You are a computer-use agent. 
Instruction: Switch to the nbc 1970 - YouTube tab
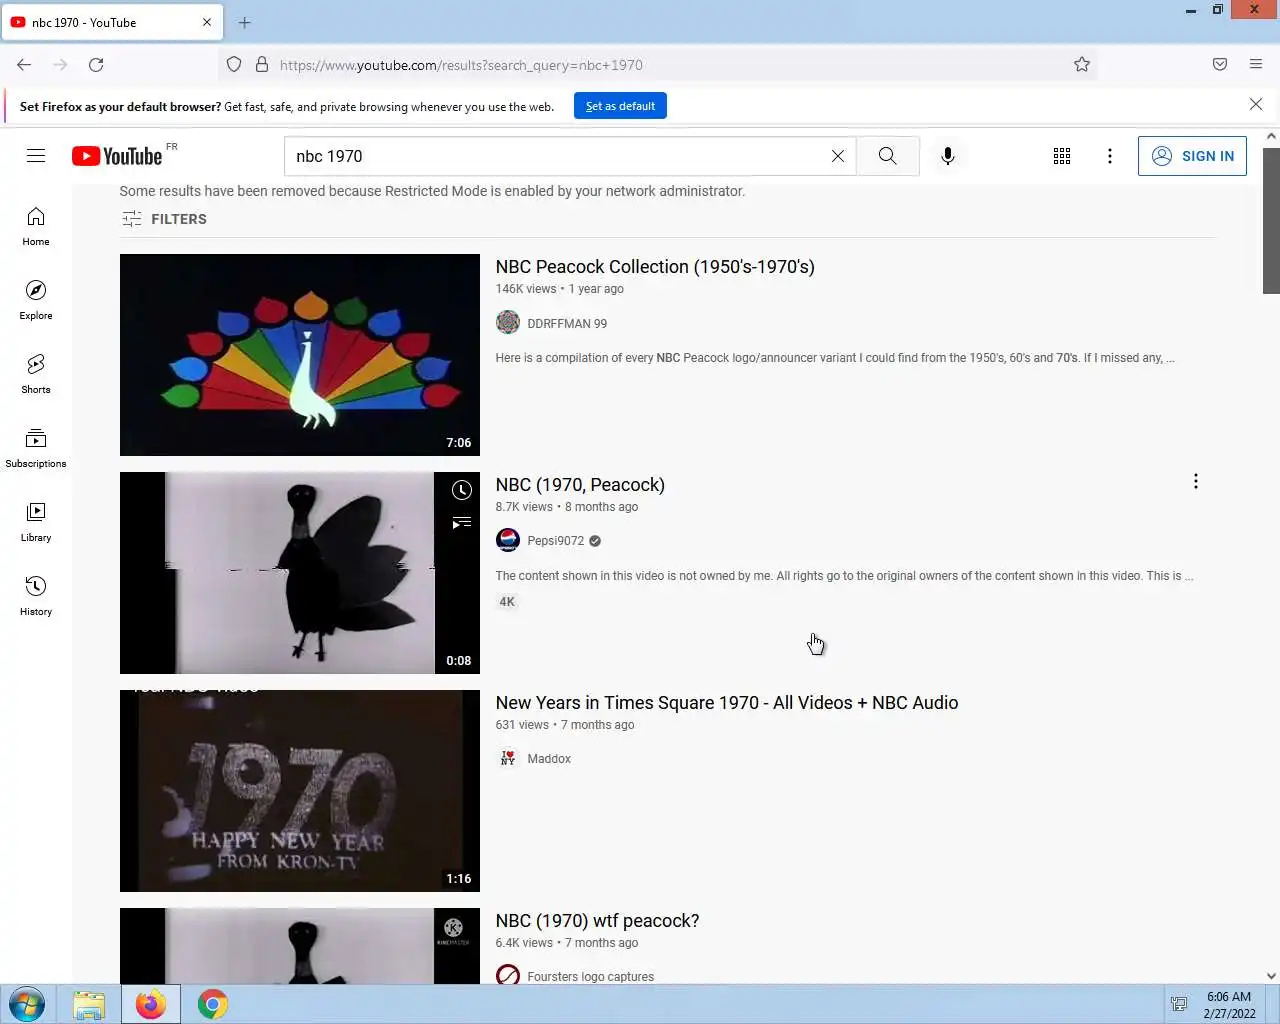coord(112,22)
